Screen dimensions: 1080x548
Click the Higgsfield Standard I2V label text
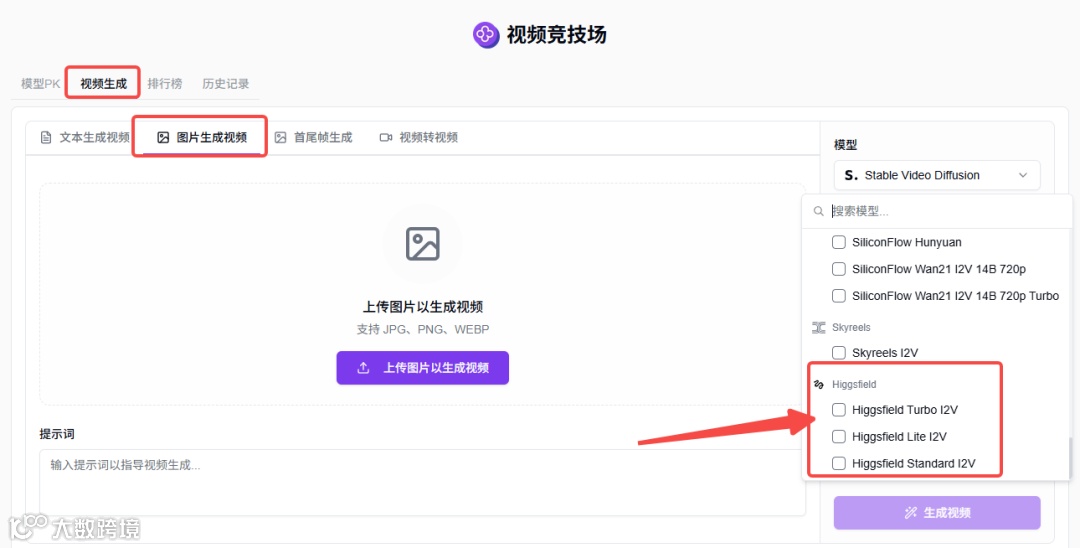click(x=914, y=464)
